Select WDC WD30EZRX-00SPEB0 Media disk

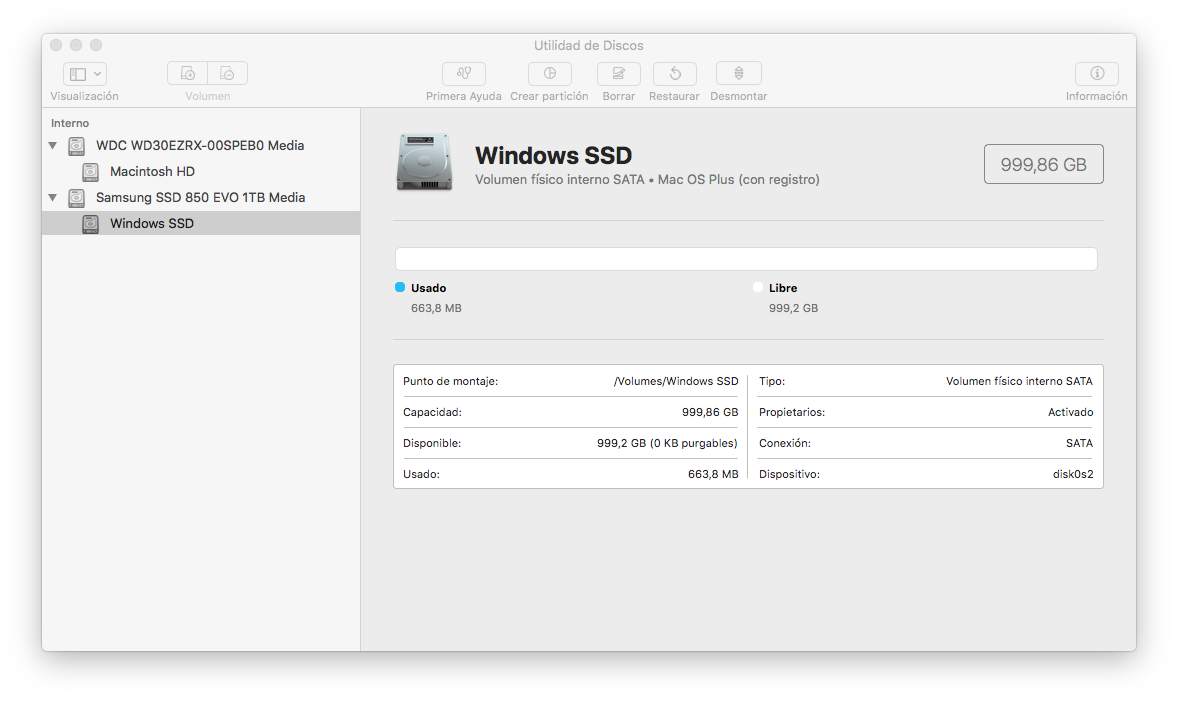coord(200,146)
